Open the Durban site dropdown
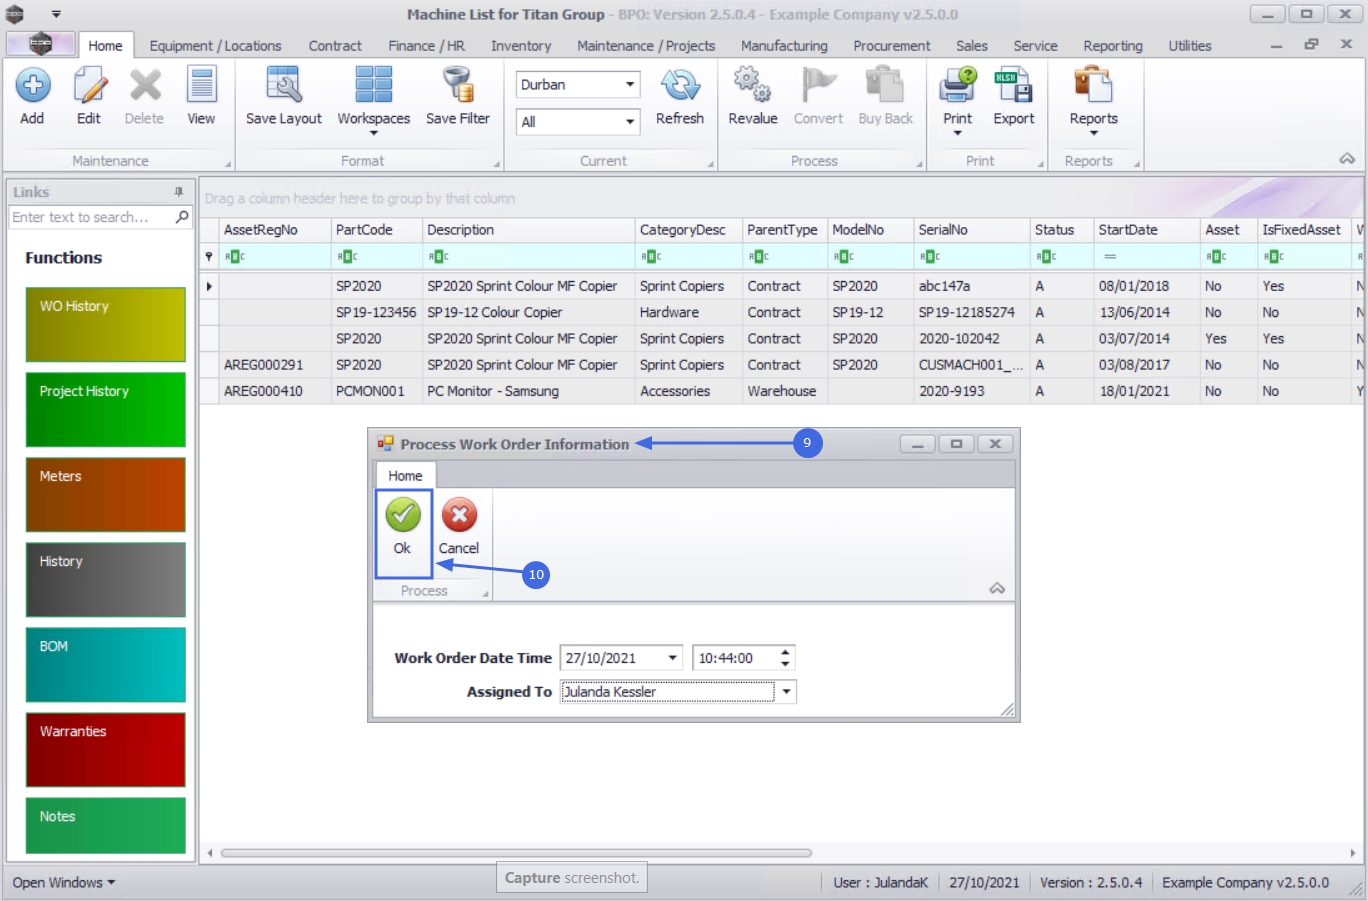This screenshot has height=901, width=1368. pos(630,85)
